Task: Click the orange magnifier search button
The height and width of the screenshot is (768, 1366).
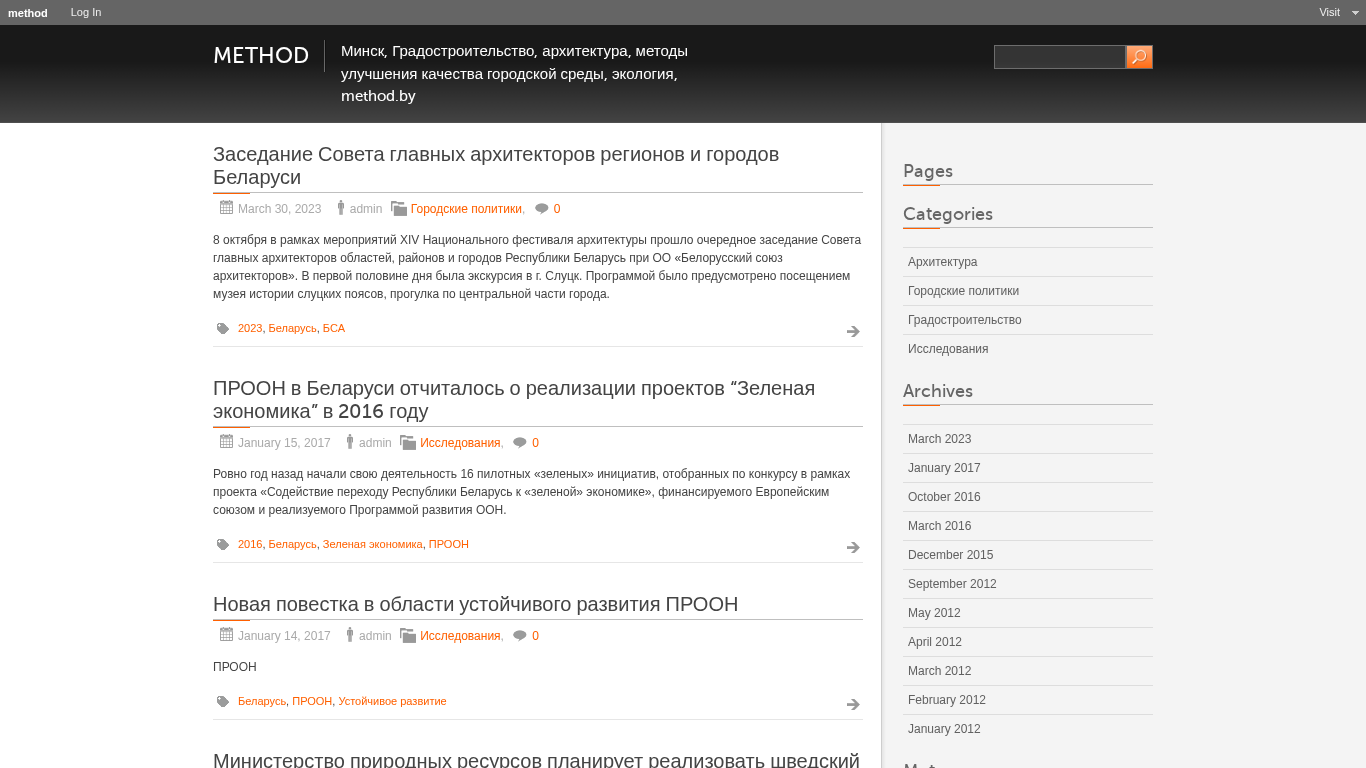Action: coord(1139,57)
